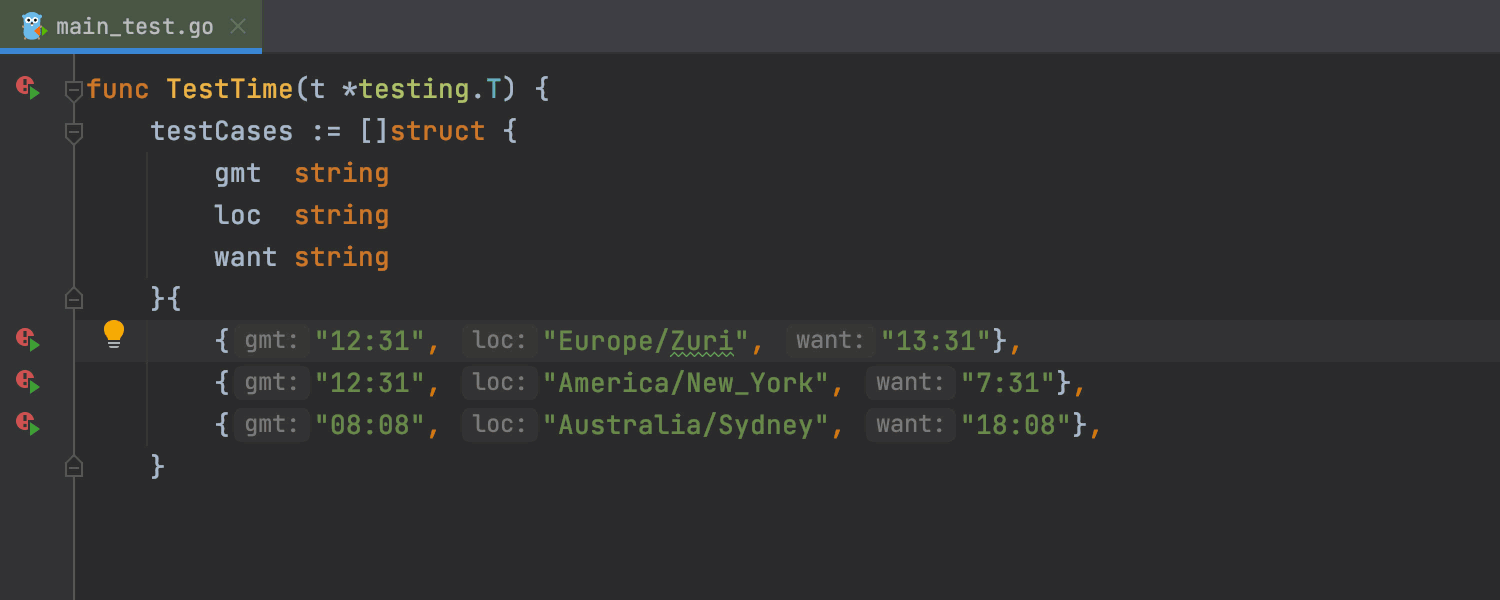Click the misspelled "Europe/Zuri" string
The width and height of the screenshot is (1500, 600).
click(646, 341)
